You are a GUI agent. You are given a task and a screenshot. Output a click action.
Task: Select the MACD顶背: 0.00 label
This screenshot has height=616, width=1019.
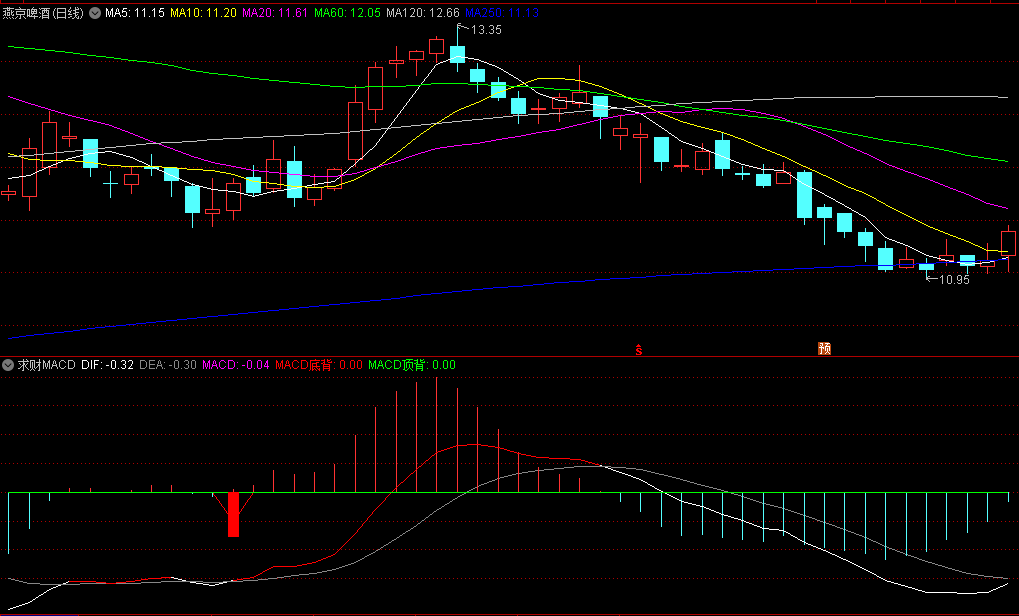[412, 365]
